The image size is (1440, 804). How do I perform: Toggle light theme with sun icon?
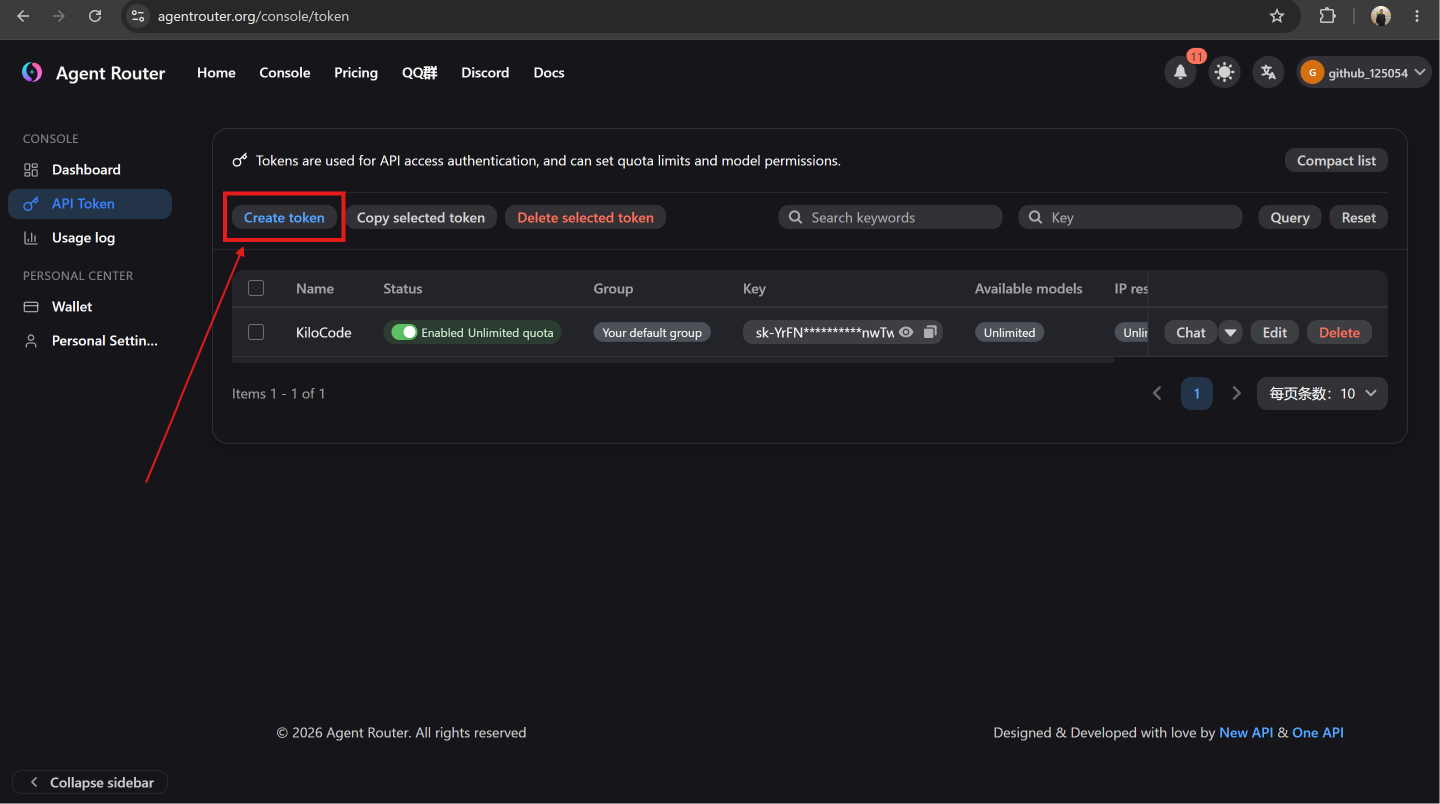pyautogui.click(x=1224, y=72)
